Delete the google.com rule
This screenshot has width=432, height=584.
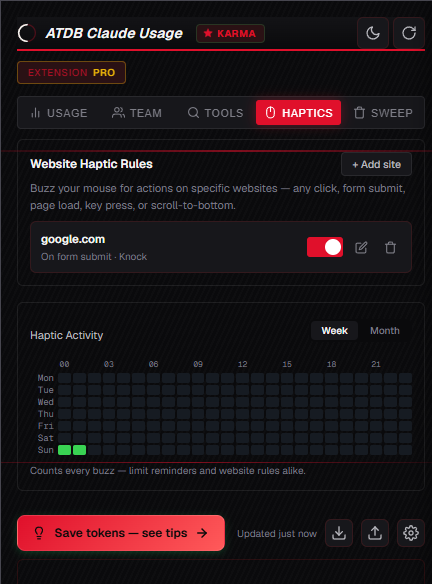click(x=390, y=247)
